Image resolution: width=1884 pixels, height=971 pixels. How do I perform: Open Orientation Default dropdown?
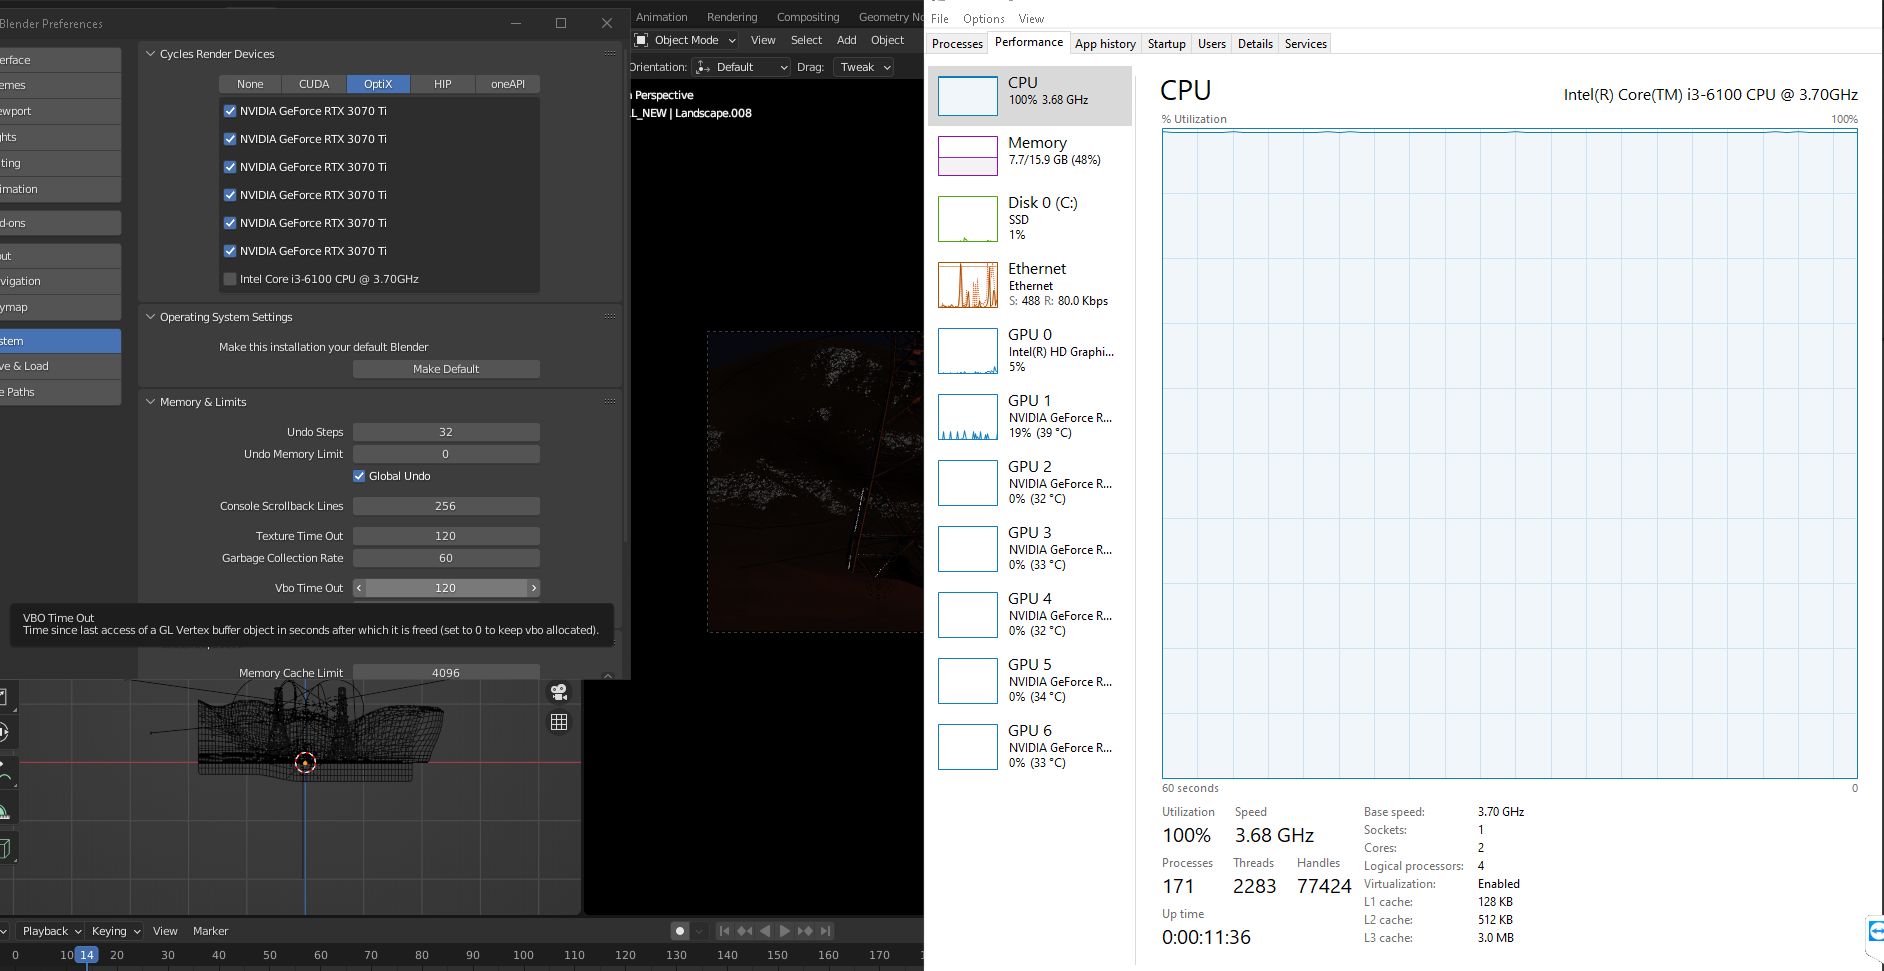743,67
